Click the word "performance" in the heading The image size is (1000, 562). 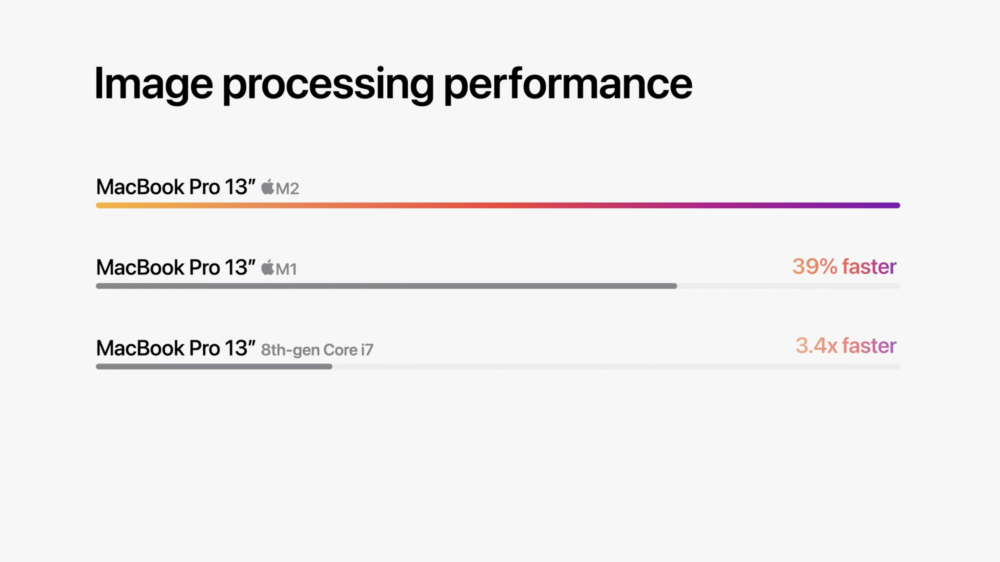coord(568,85)
